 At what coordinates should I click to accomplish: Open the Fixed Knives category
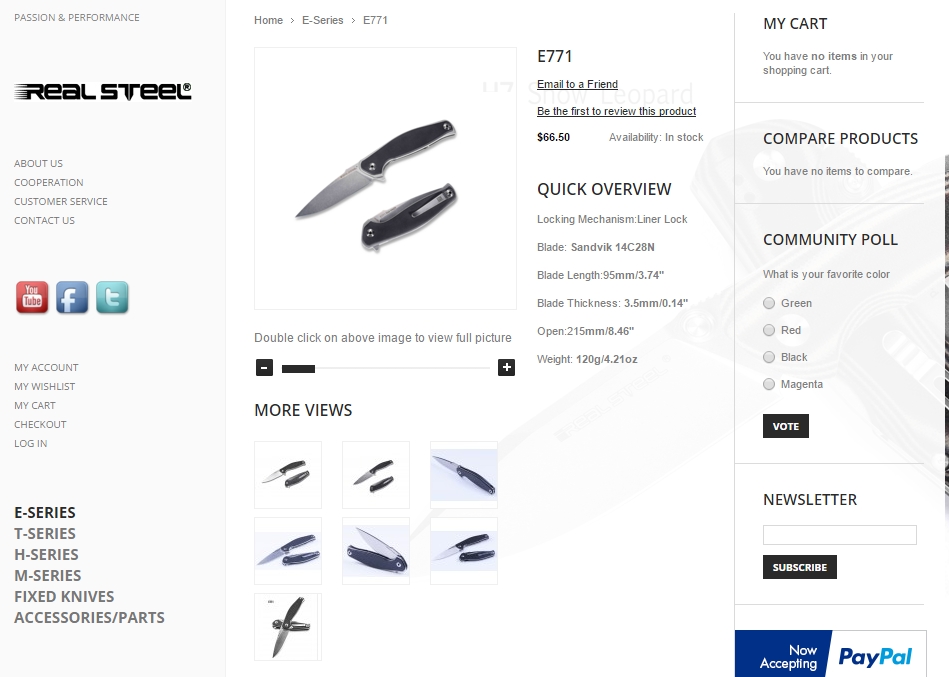point(64,597)
